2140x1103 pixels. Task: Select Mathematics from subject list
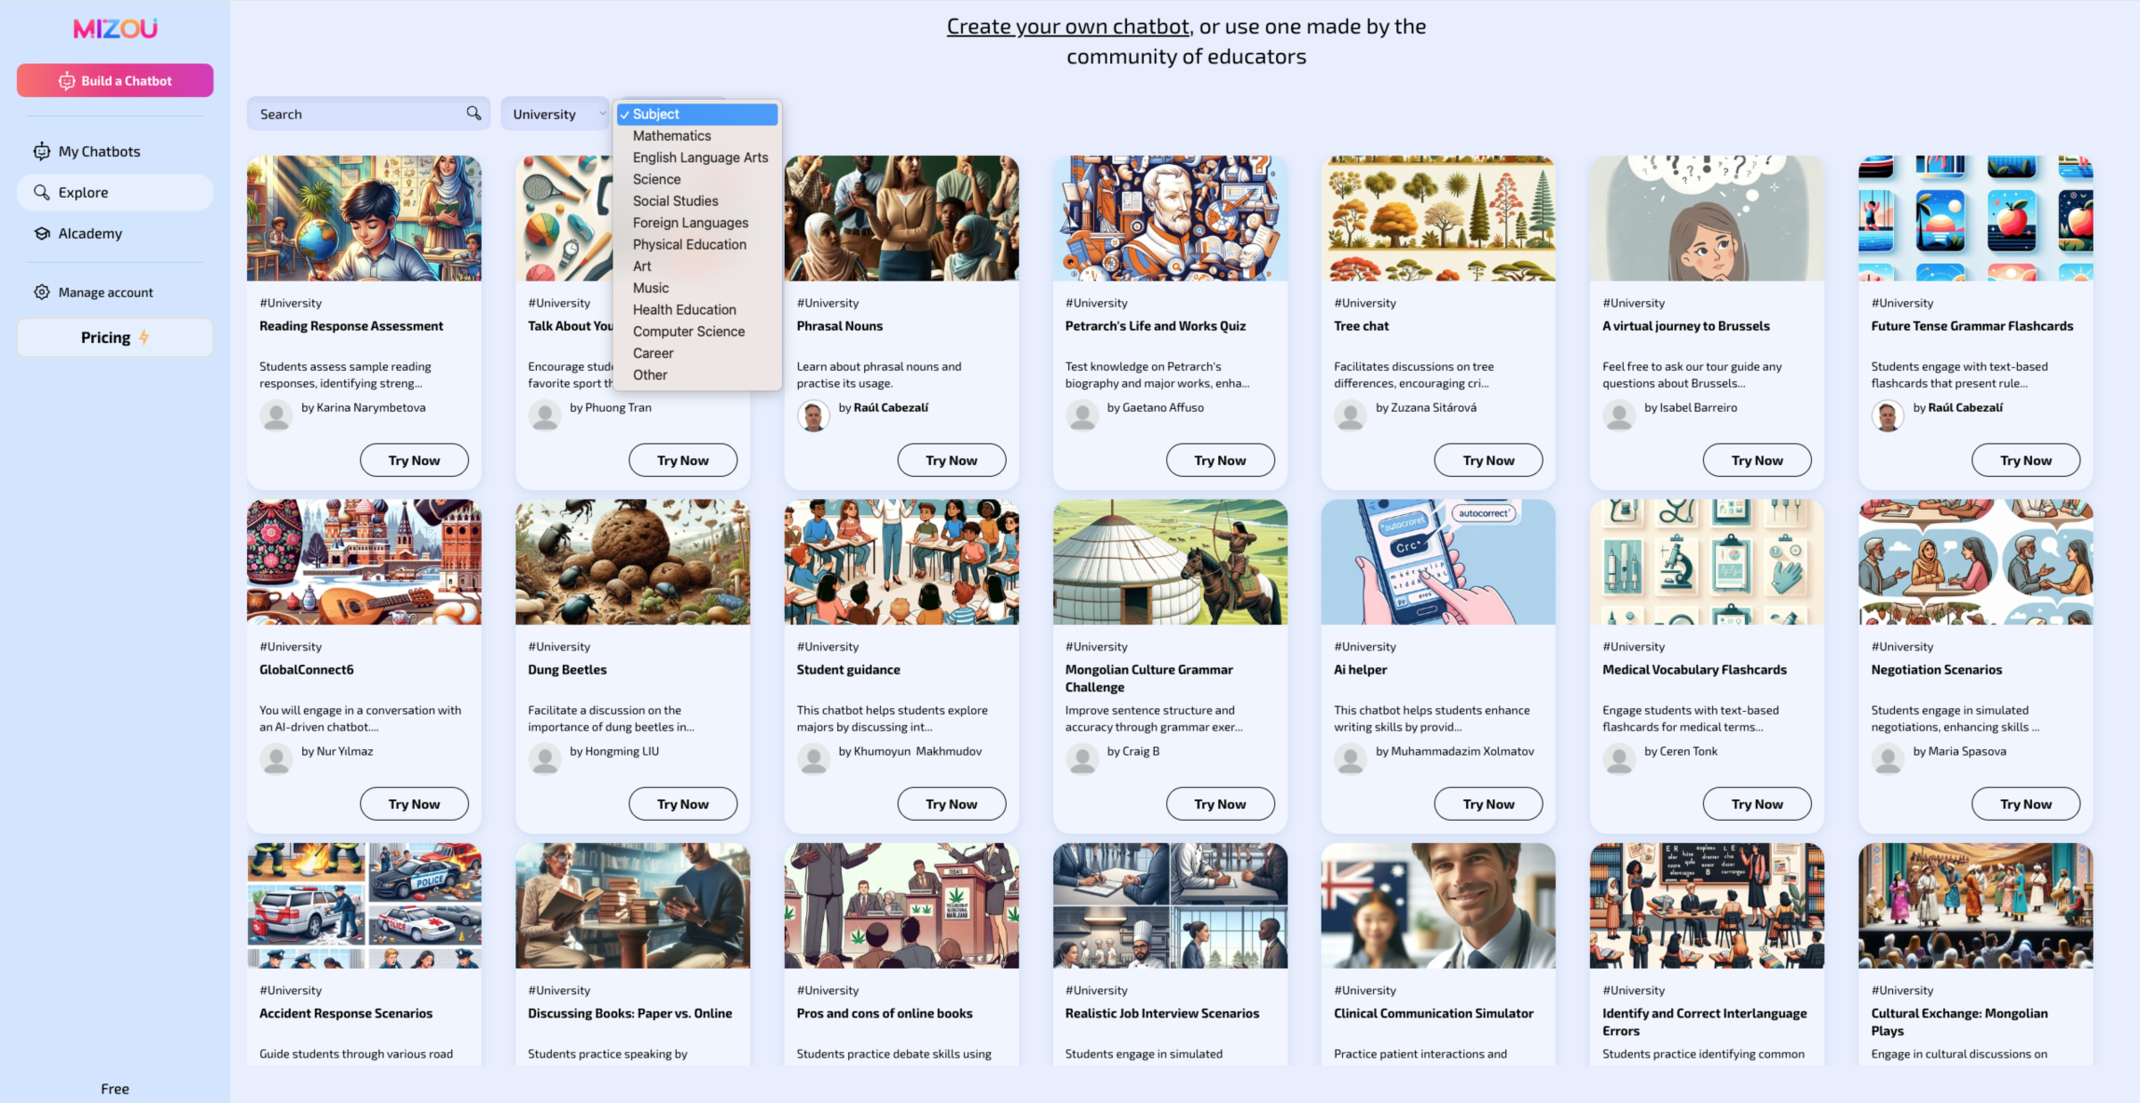[672, 135]
